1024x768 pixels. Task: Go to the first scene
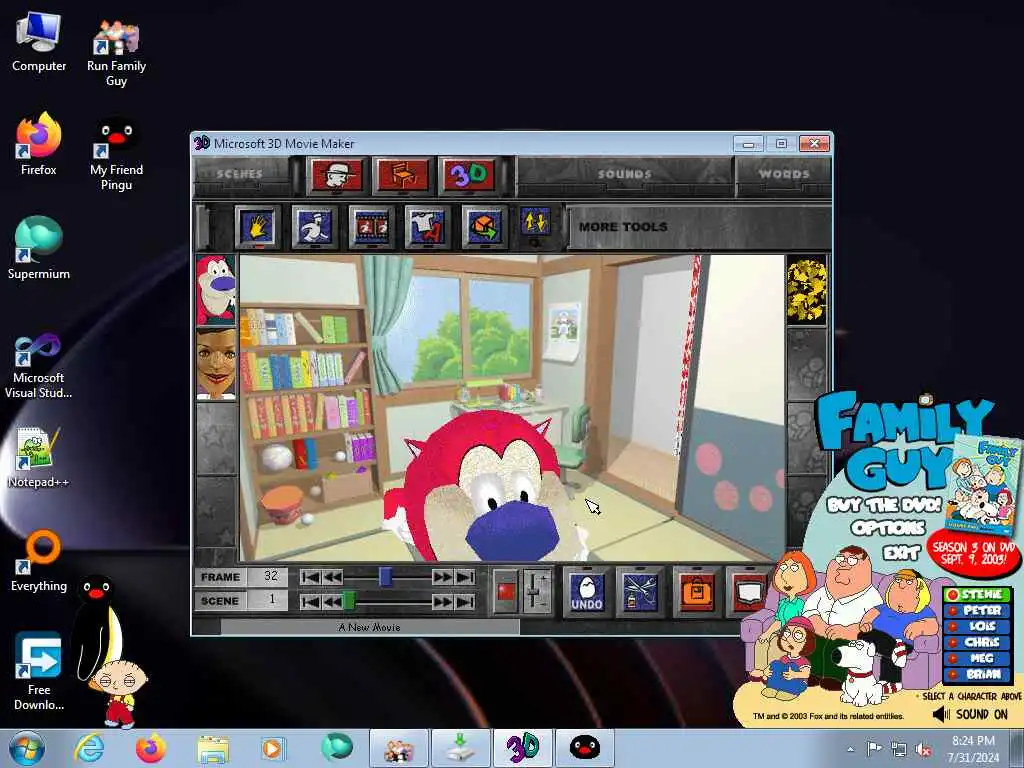point(311,601)
